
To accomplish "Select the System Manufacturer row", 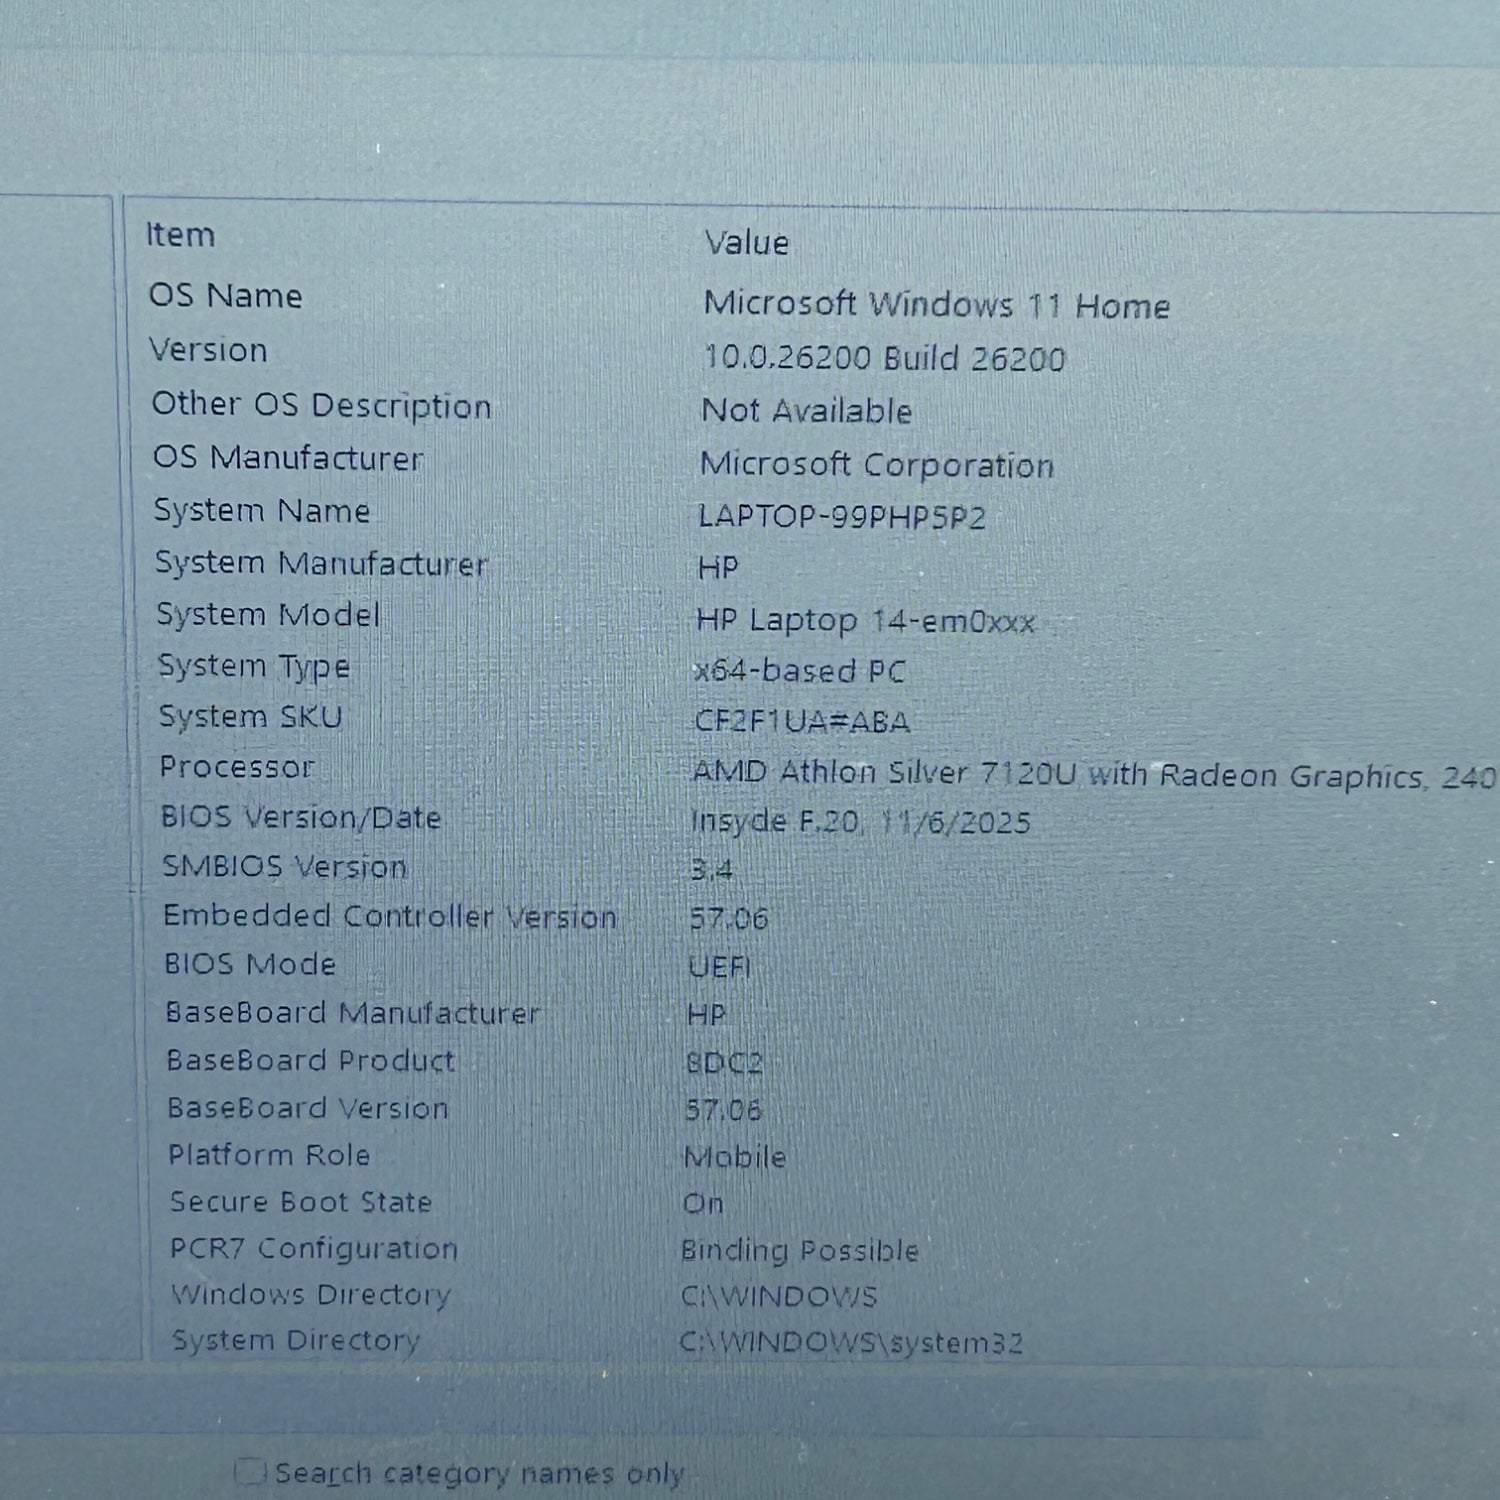I will [321, 563].
